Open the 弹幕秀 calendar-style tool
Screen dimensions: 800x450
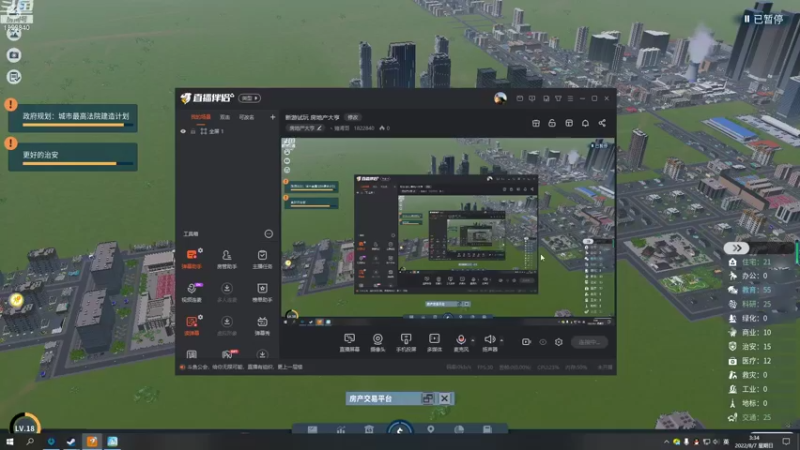coord(262,326)
